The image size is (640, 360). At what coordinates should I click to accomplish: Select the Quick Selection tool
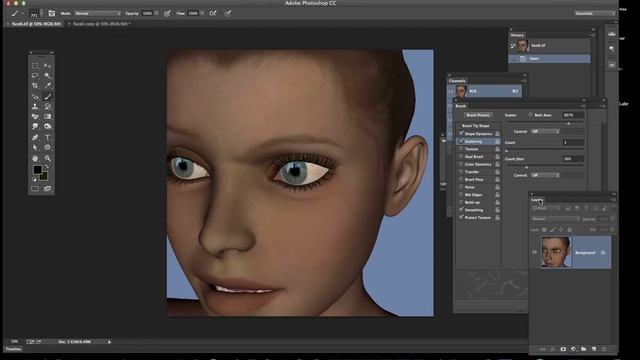tap(47, 76)
